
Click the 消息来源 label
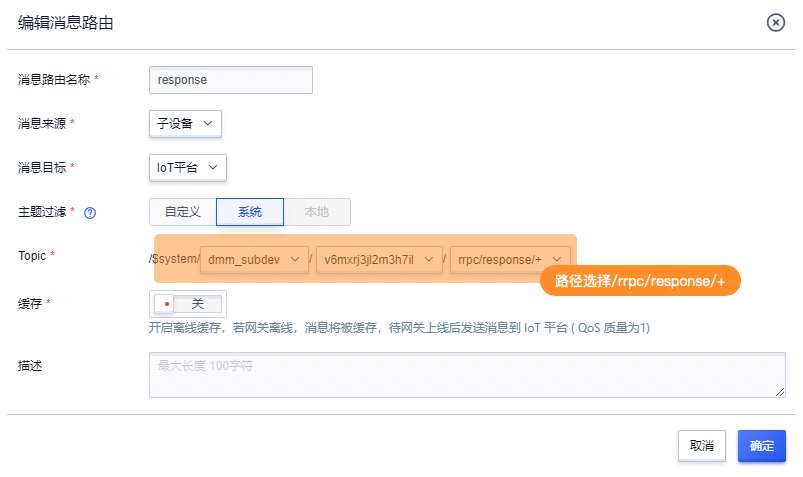coord(42,123)
